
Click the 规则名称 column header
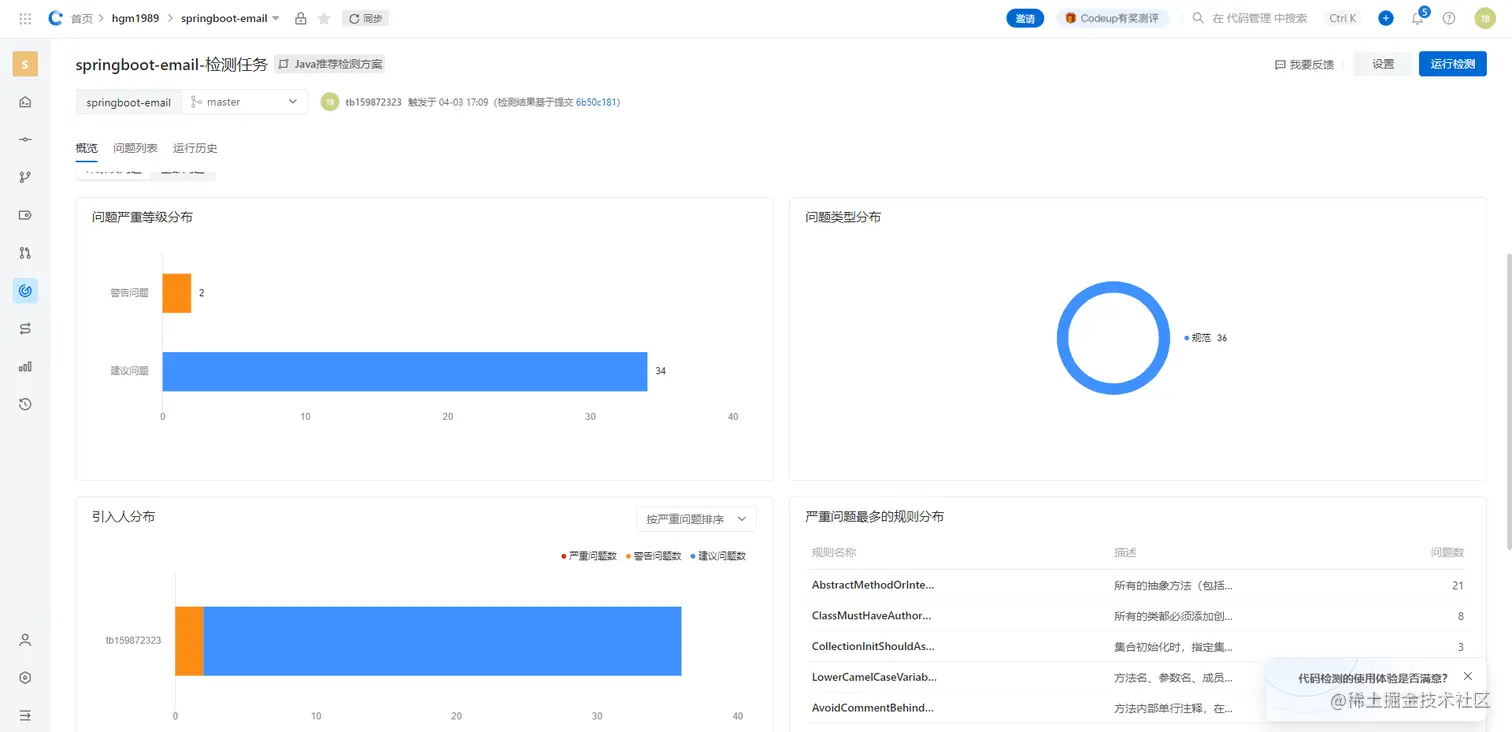[834, 553]
